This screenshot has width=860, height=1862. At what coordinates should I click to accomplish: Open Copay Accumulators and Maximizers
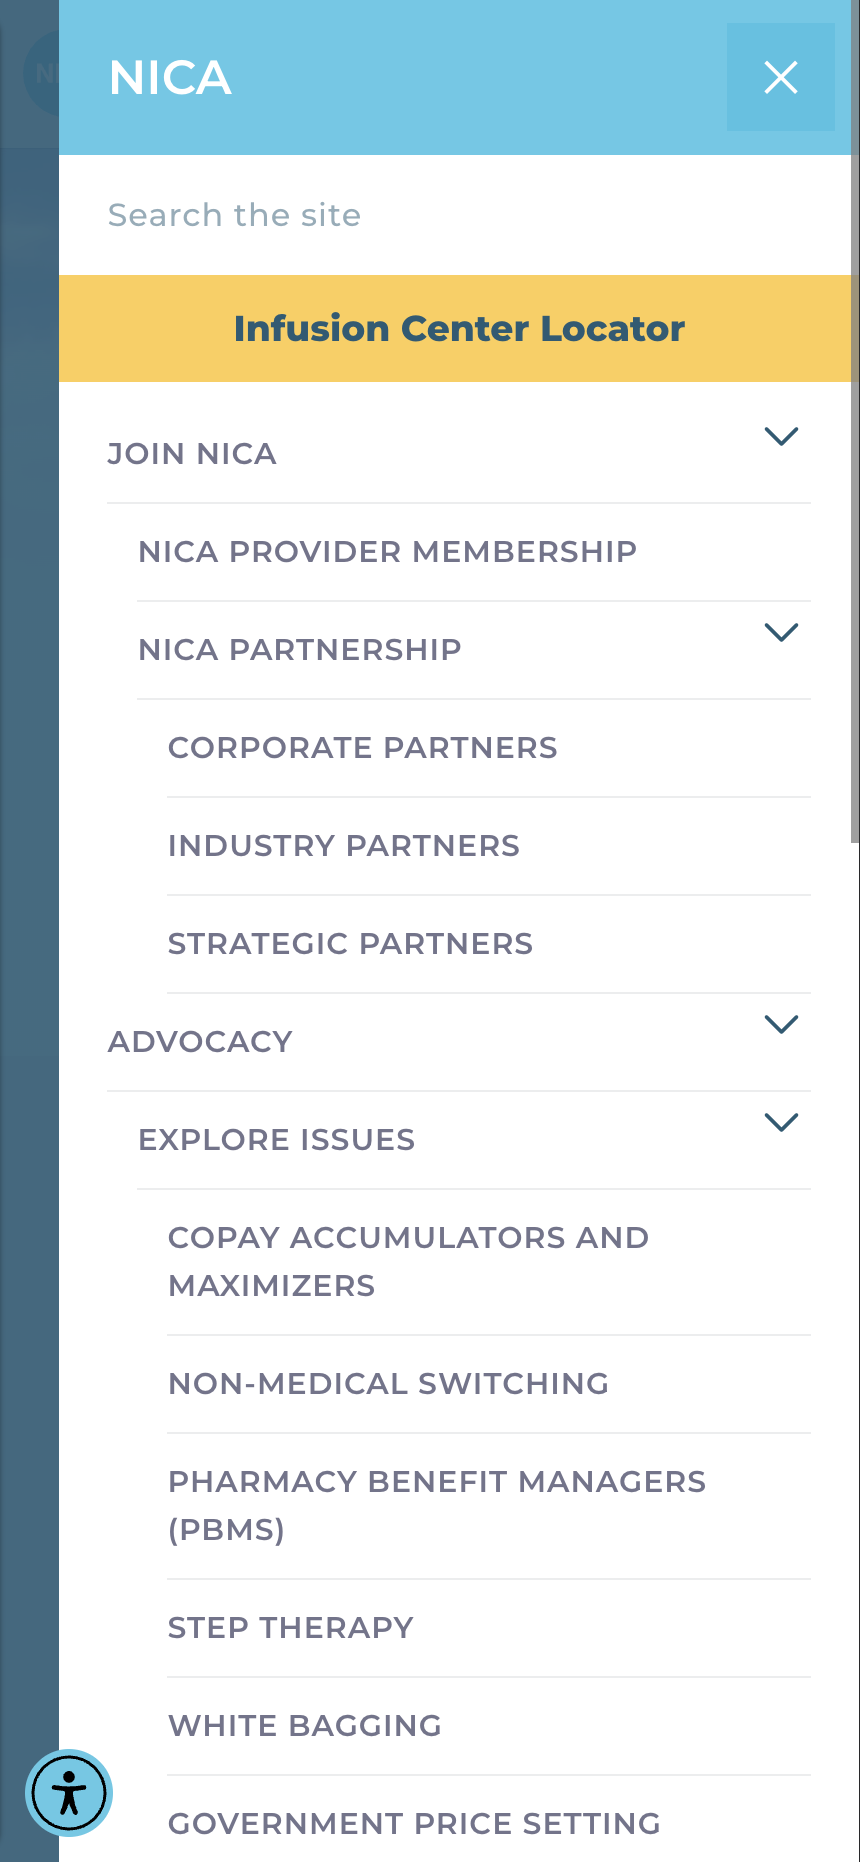click(x=408, y=1261)
